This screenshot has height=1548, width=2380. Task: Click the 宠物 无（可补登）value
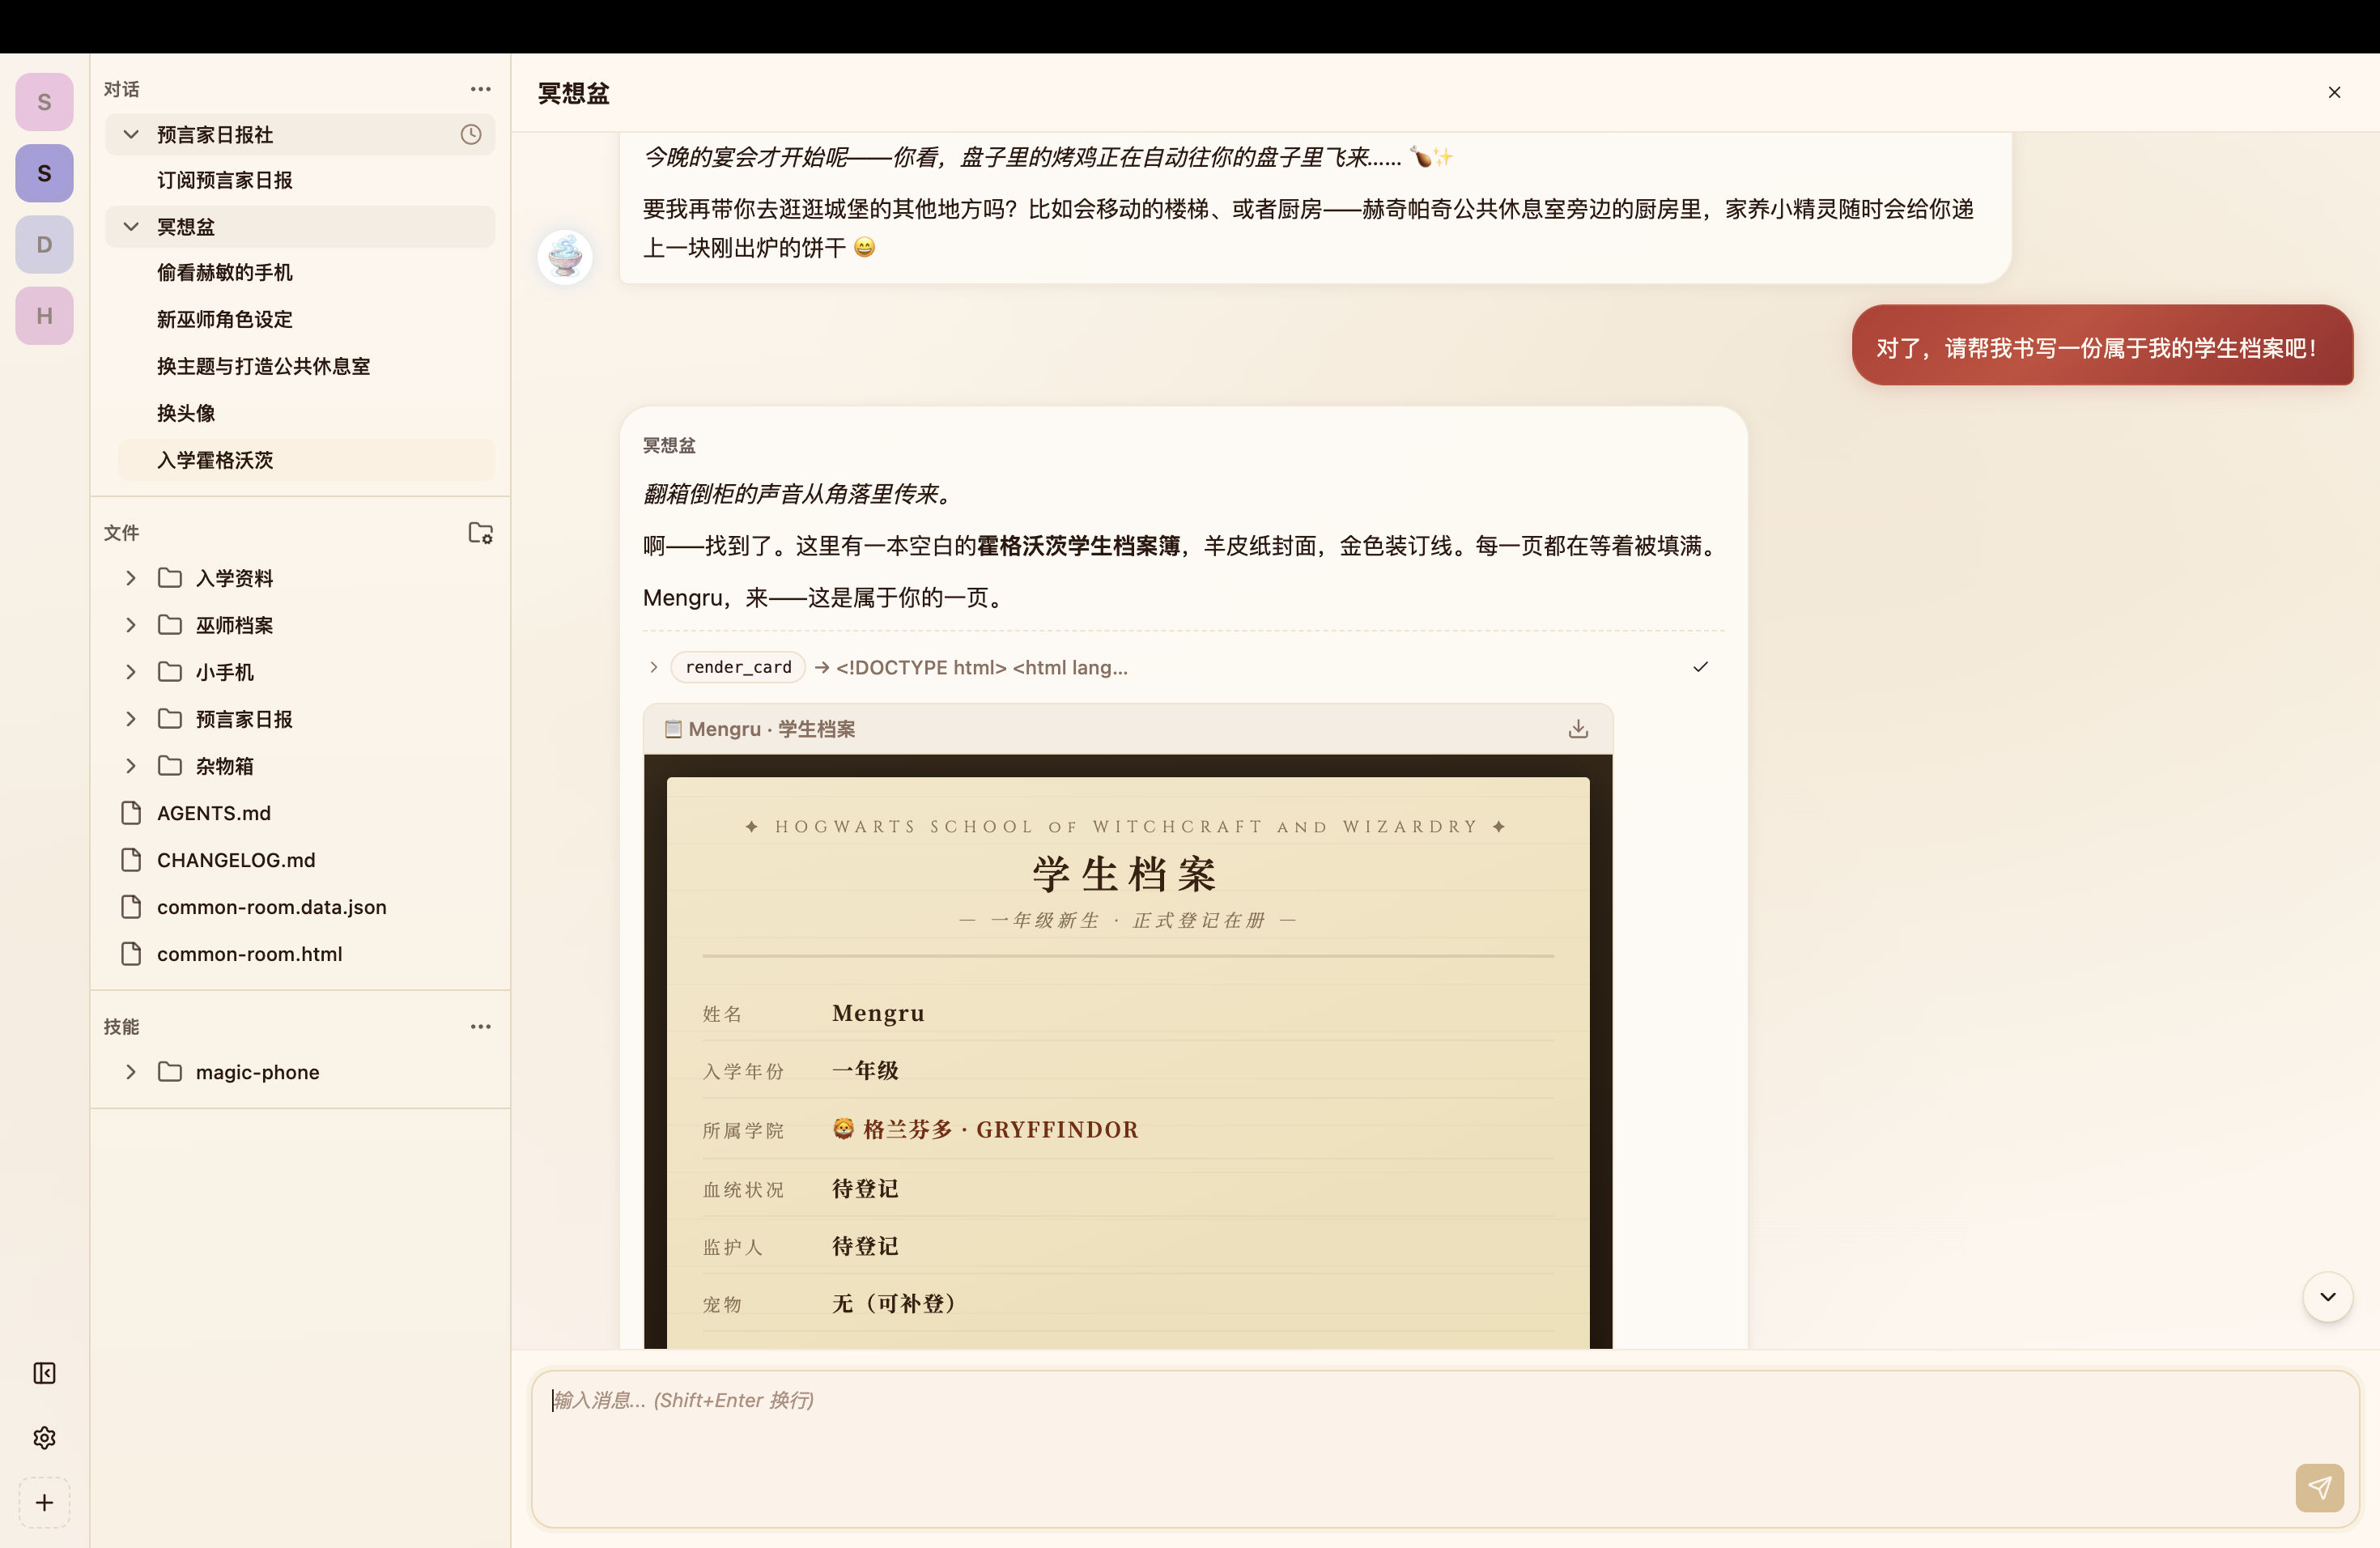(x=895, y=1303)
